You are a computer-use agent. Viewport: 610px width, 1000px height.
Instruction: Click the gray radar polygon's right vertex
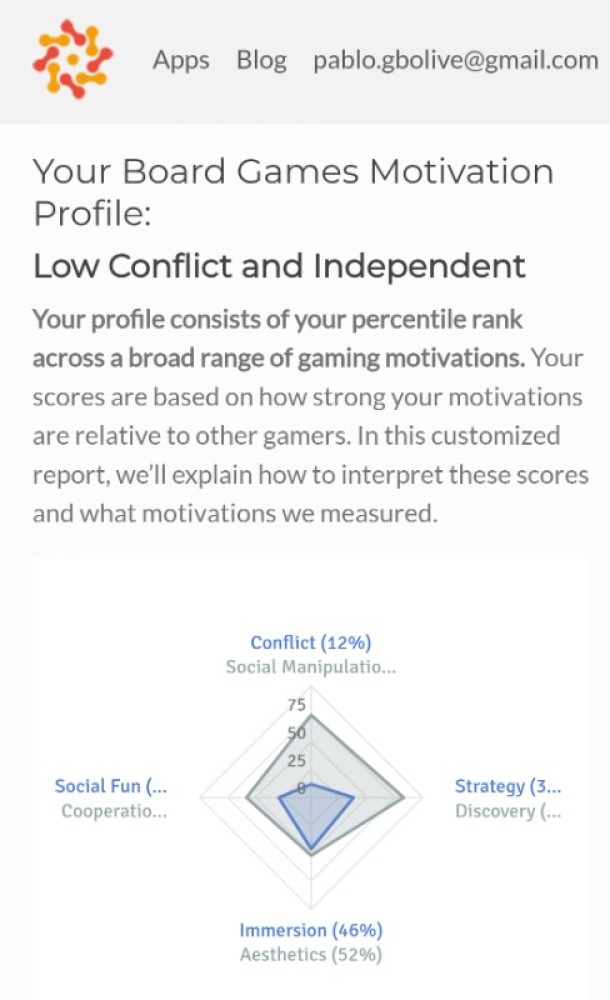[403, 798]
